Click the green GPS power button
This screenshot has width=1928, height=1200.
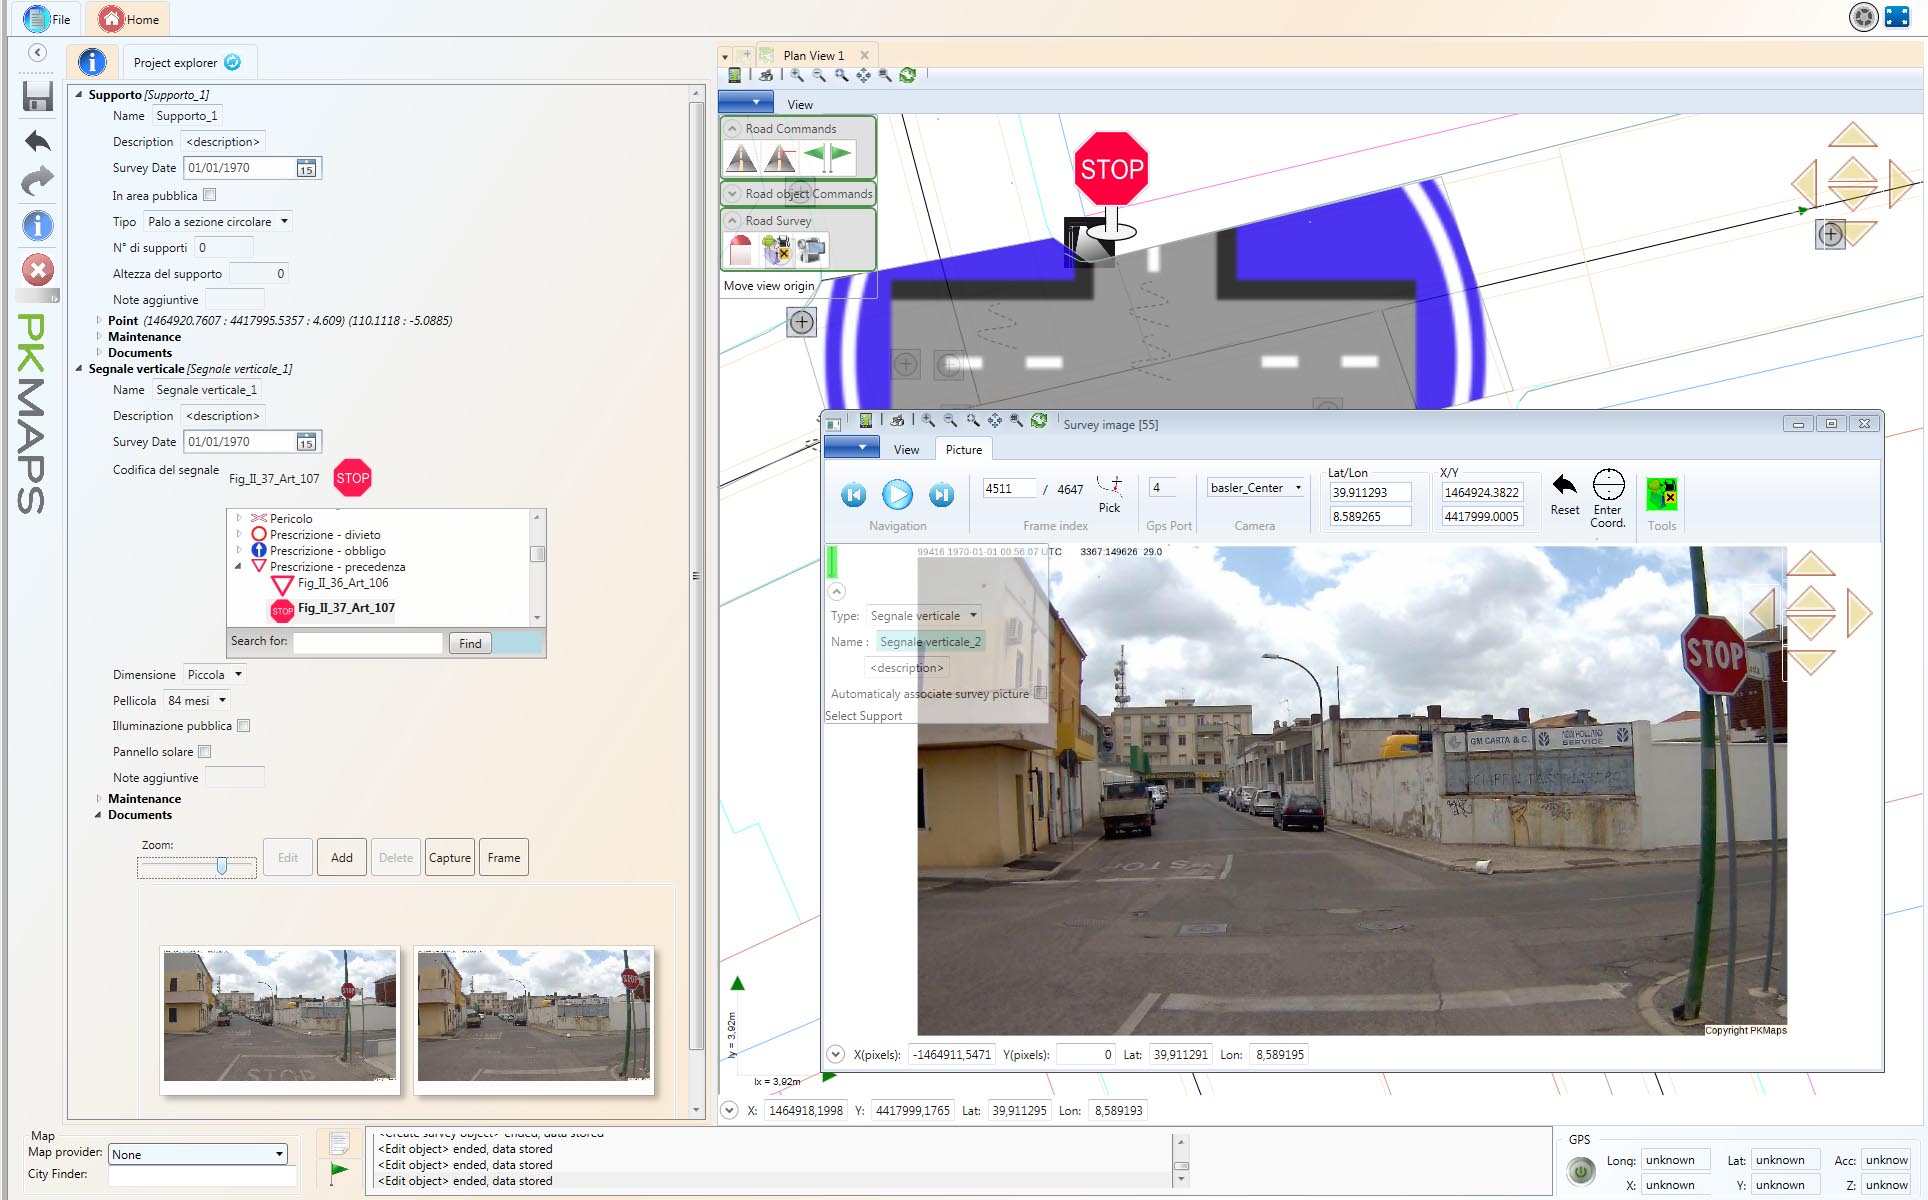1580,1170
